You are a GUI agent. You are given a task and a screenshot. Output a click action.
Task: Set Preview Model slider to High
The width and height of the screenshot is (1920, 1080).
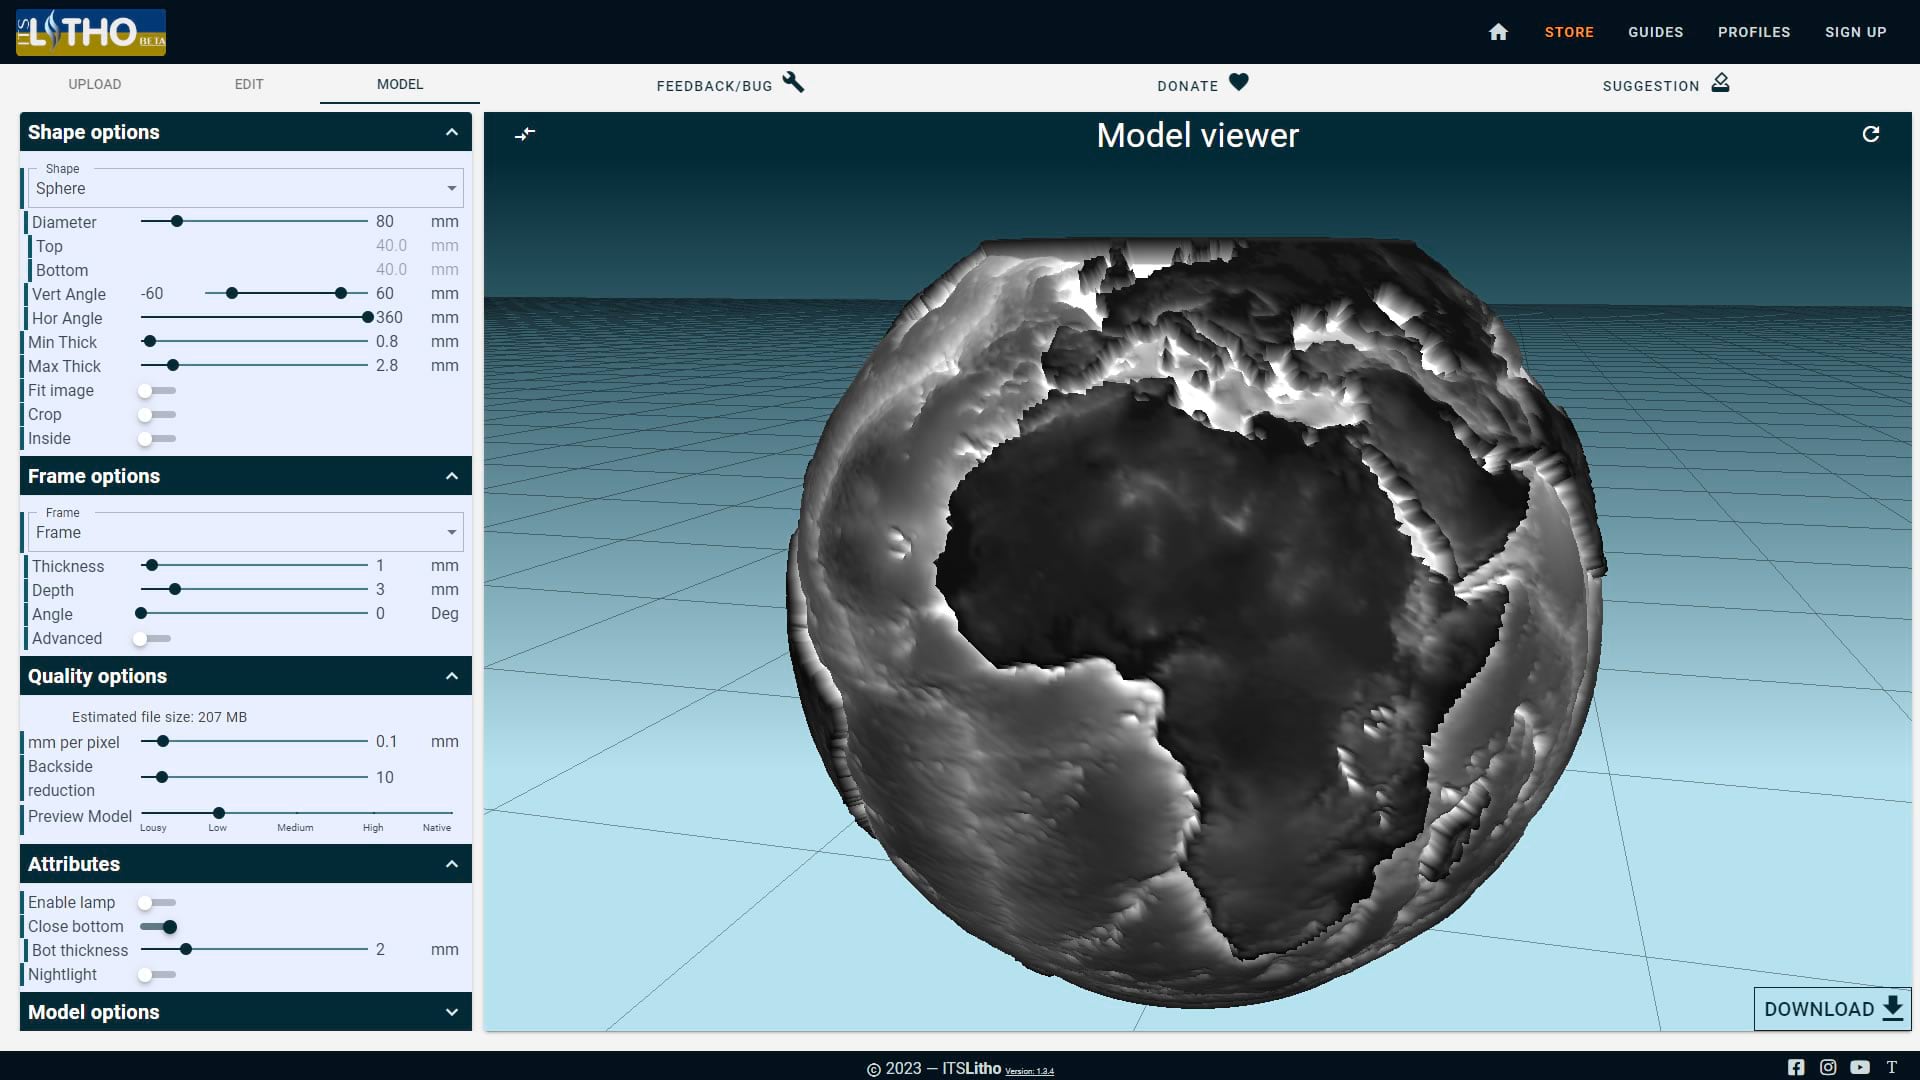(373, 813)
